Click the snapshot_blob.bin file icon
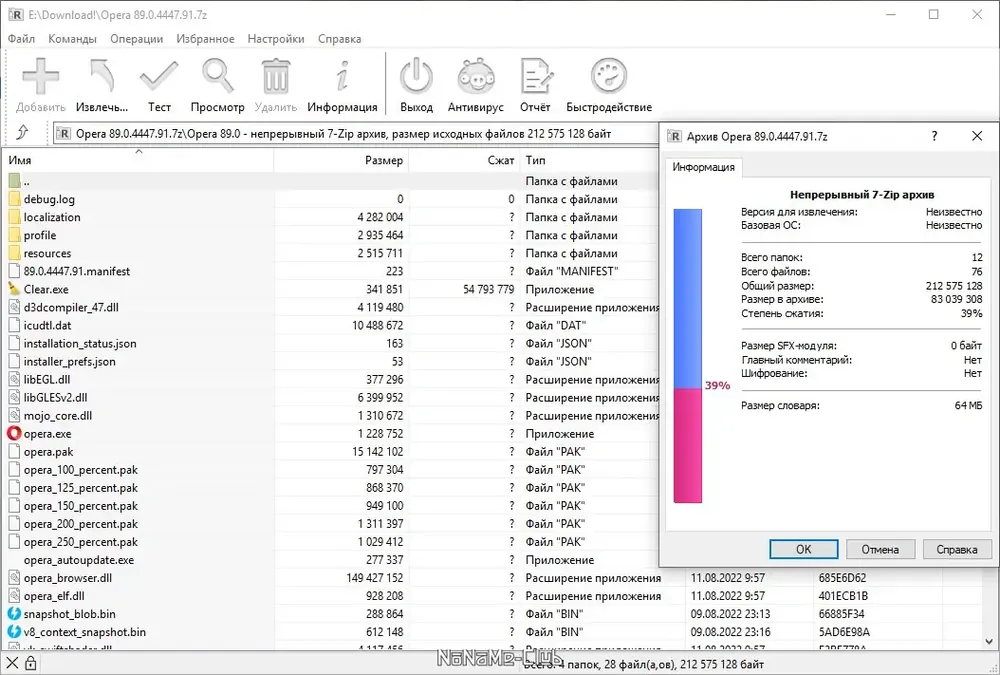Screen dimensions: 1000x675 tap(14, 614)
